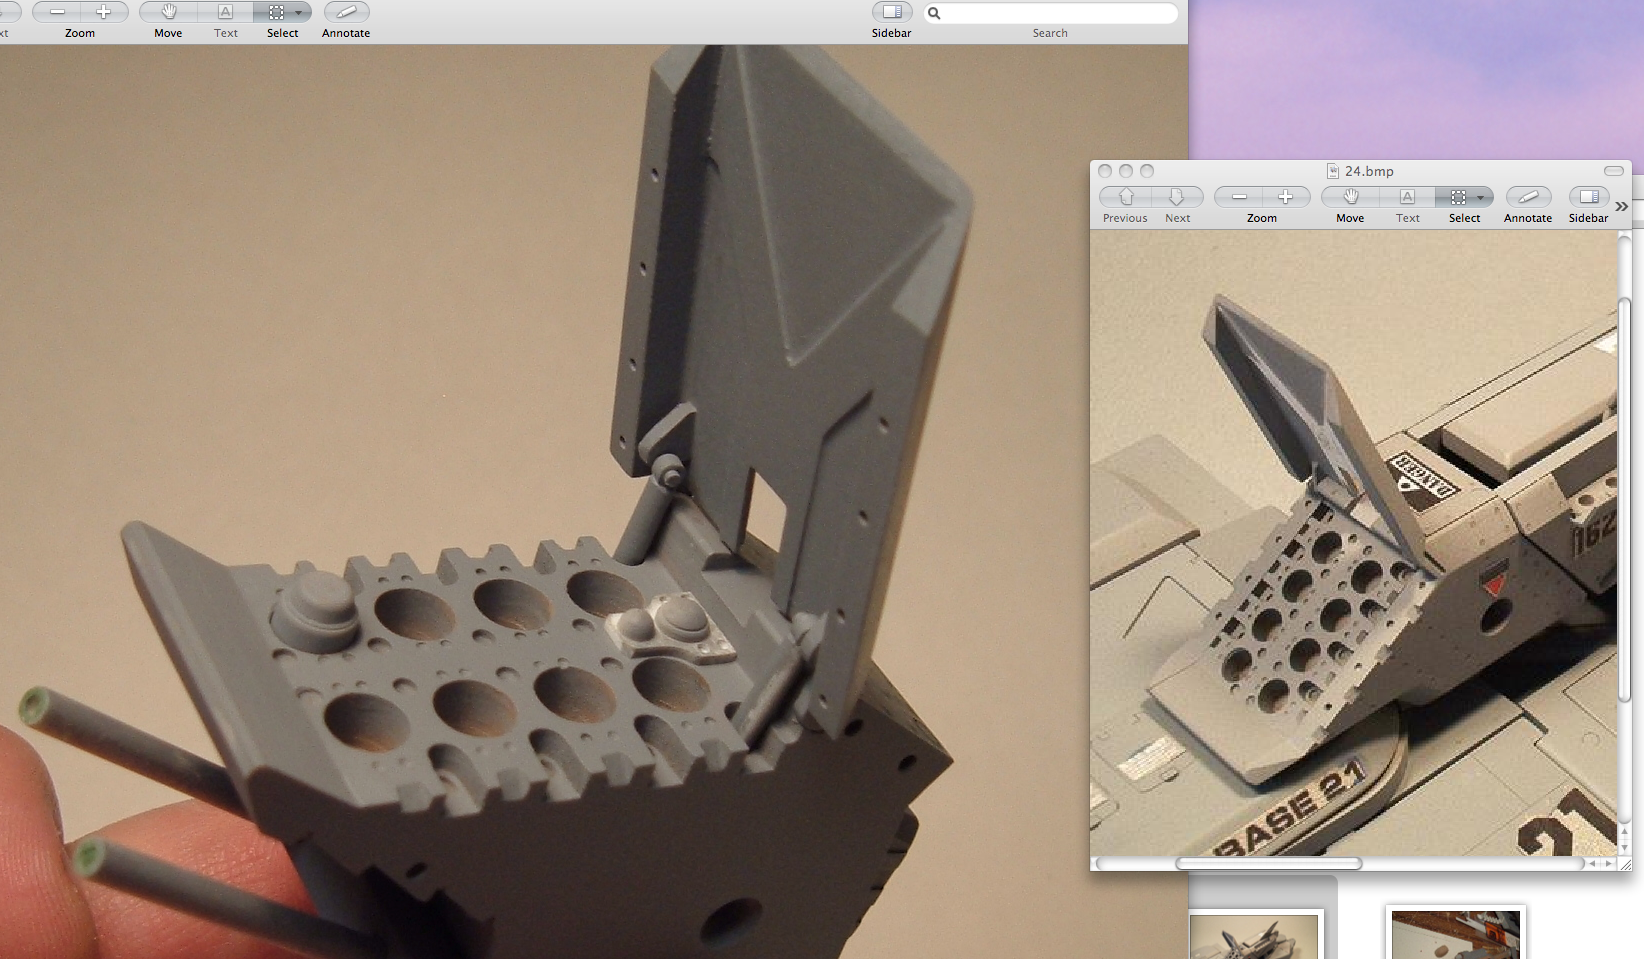Minimize the 24.bmp window
The image size is (1644, 959).
[x=1126, y=171]
